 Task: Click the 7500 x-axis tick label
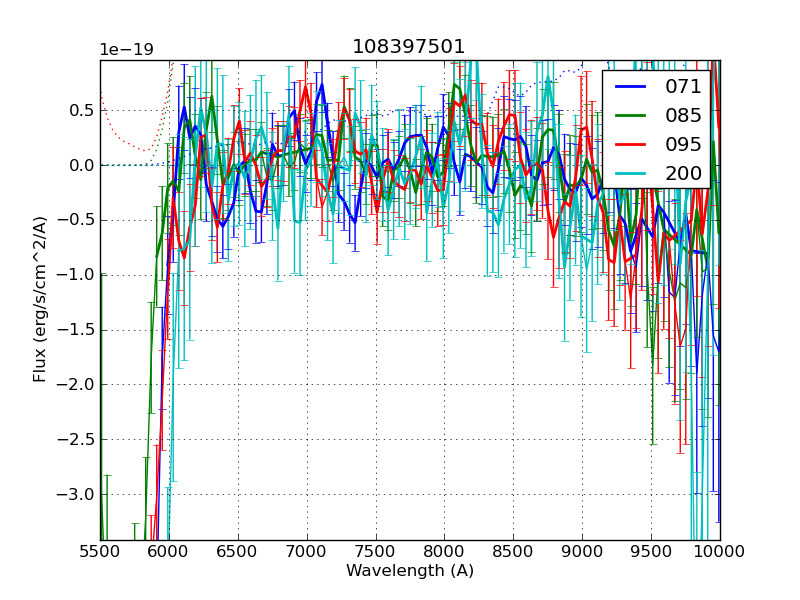click(376, 551)
